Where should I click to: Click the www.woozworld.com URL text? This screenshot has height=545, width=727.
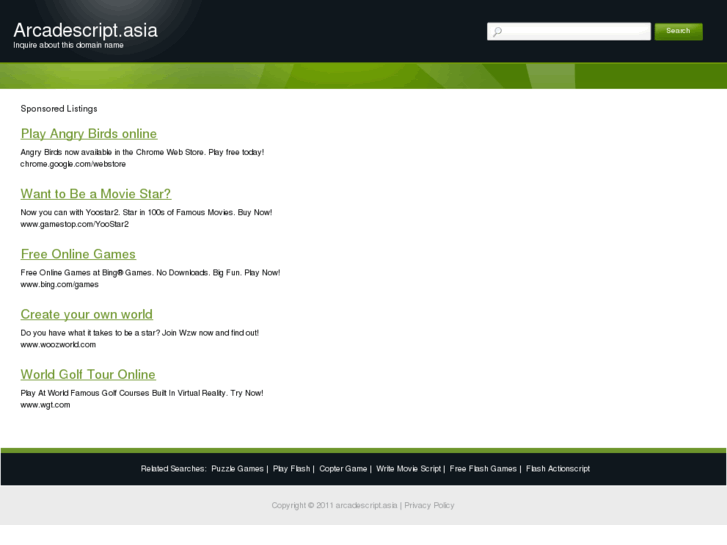tap(58, 345)
